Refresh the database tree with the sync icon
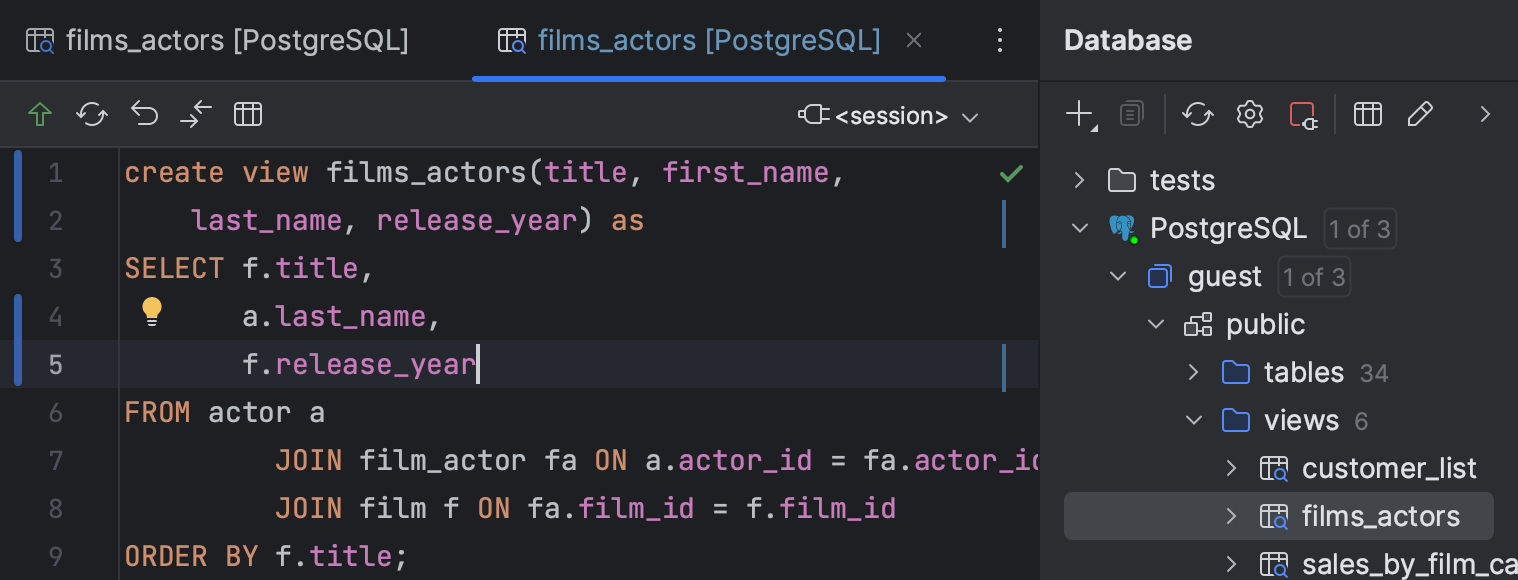This screenshot has width=1518, height=580. point(1197,114)
